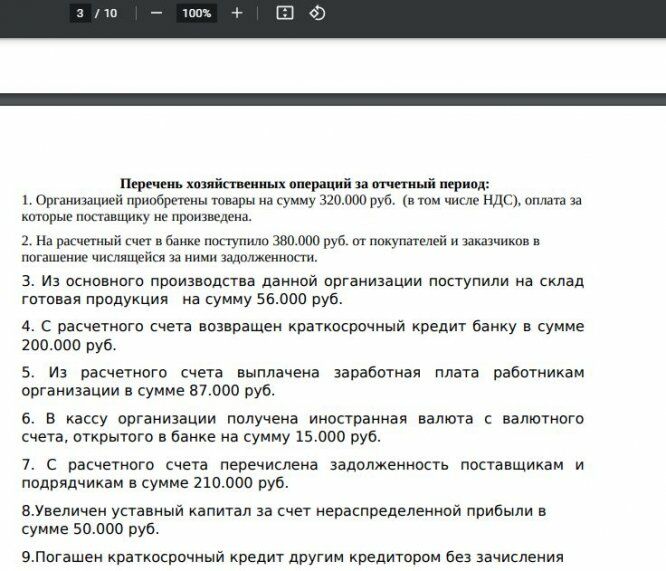Zoom in using the plus icon
Screen dimensions: 666x571
[x=237, y=13]
